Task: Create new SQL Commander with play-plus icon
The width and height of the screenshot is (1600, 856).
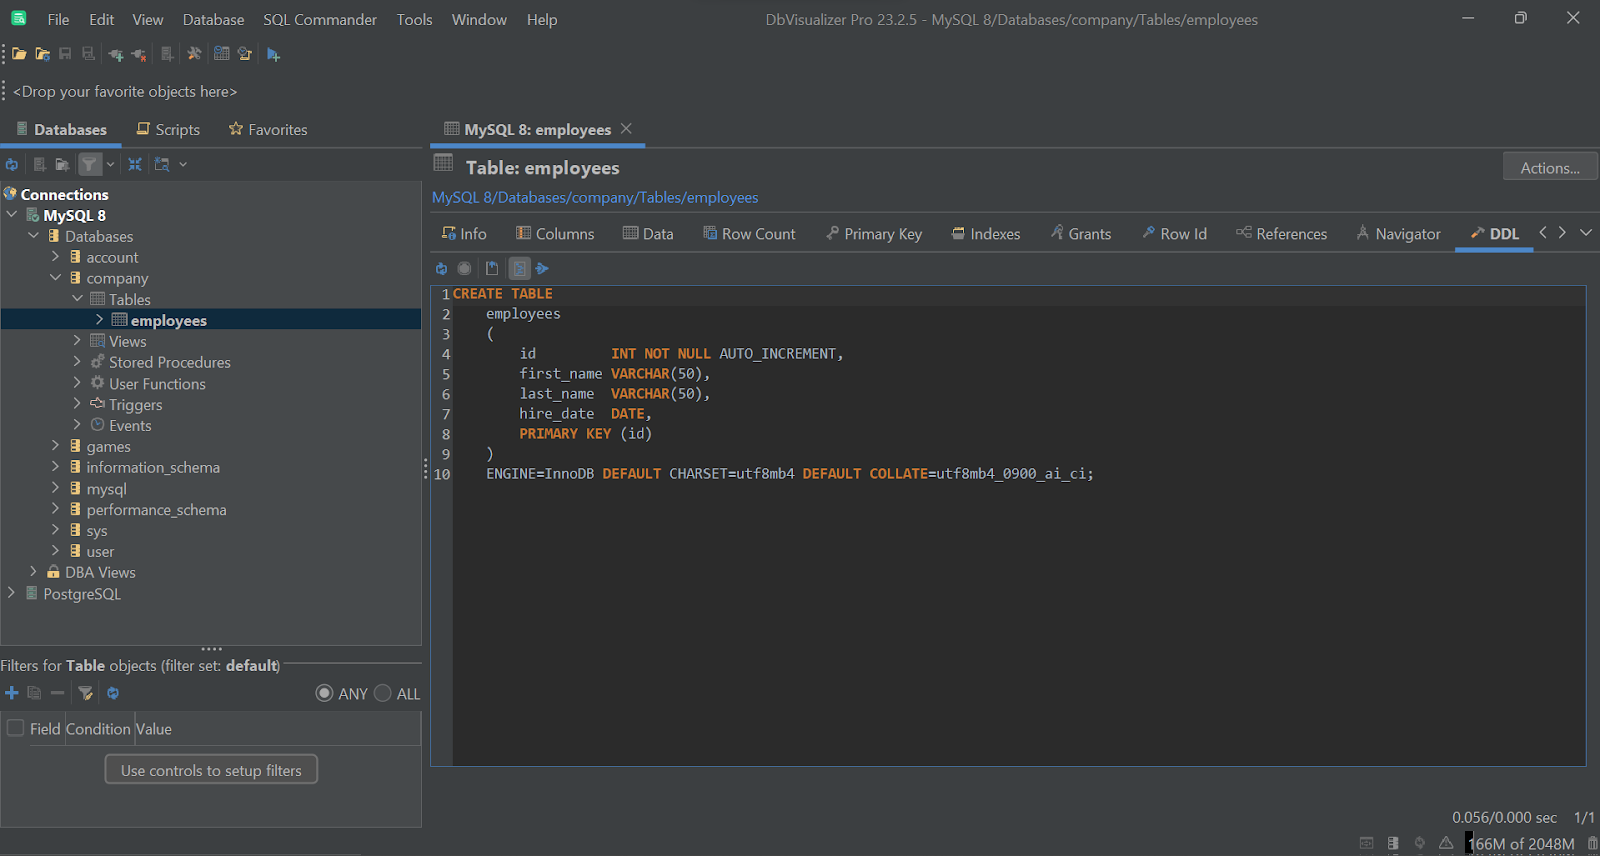Action: (273, 54)
